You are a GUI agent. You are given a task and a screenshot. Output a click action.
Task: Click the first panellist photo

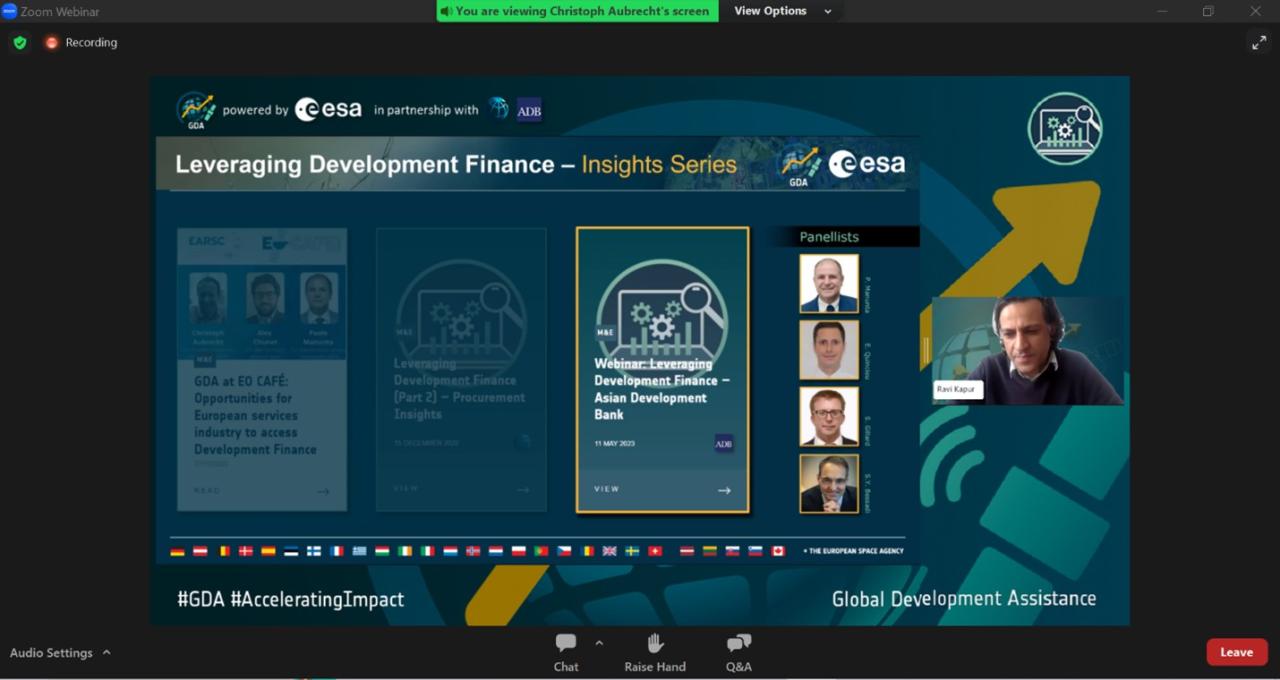[x=829, y=284]
